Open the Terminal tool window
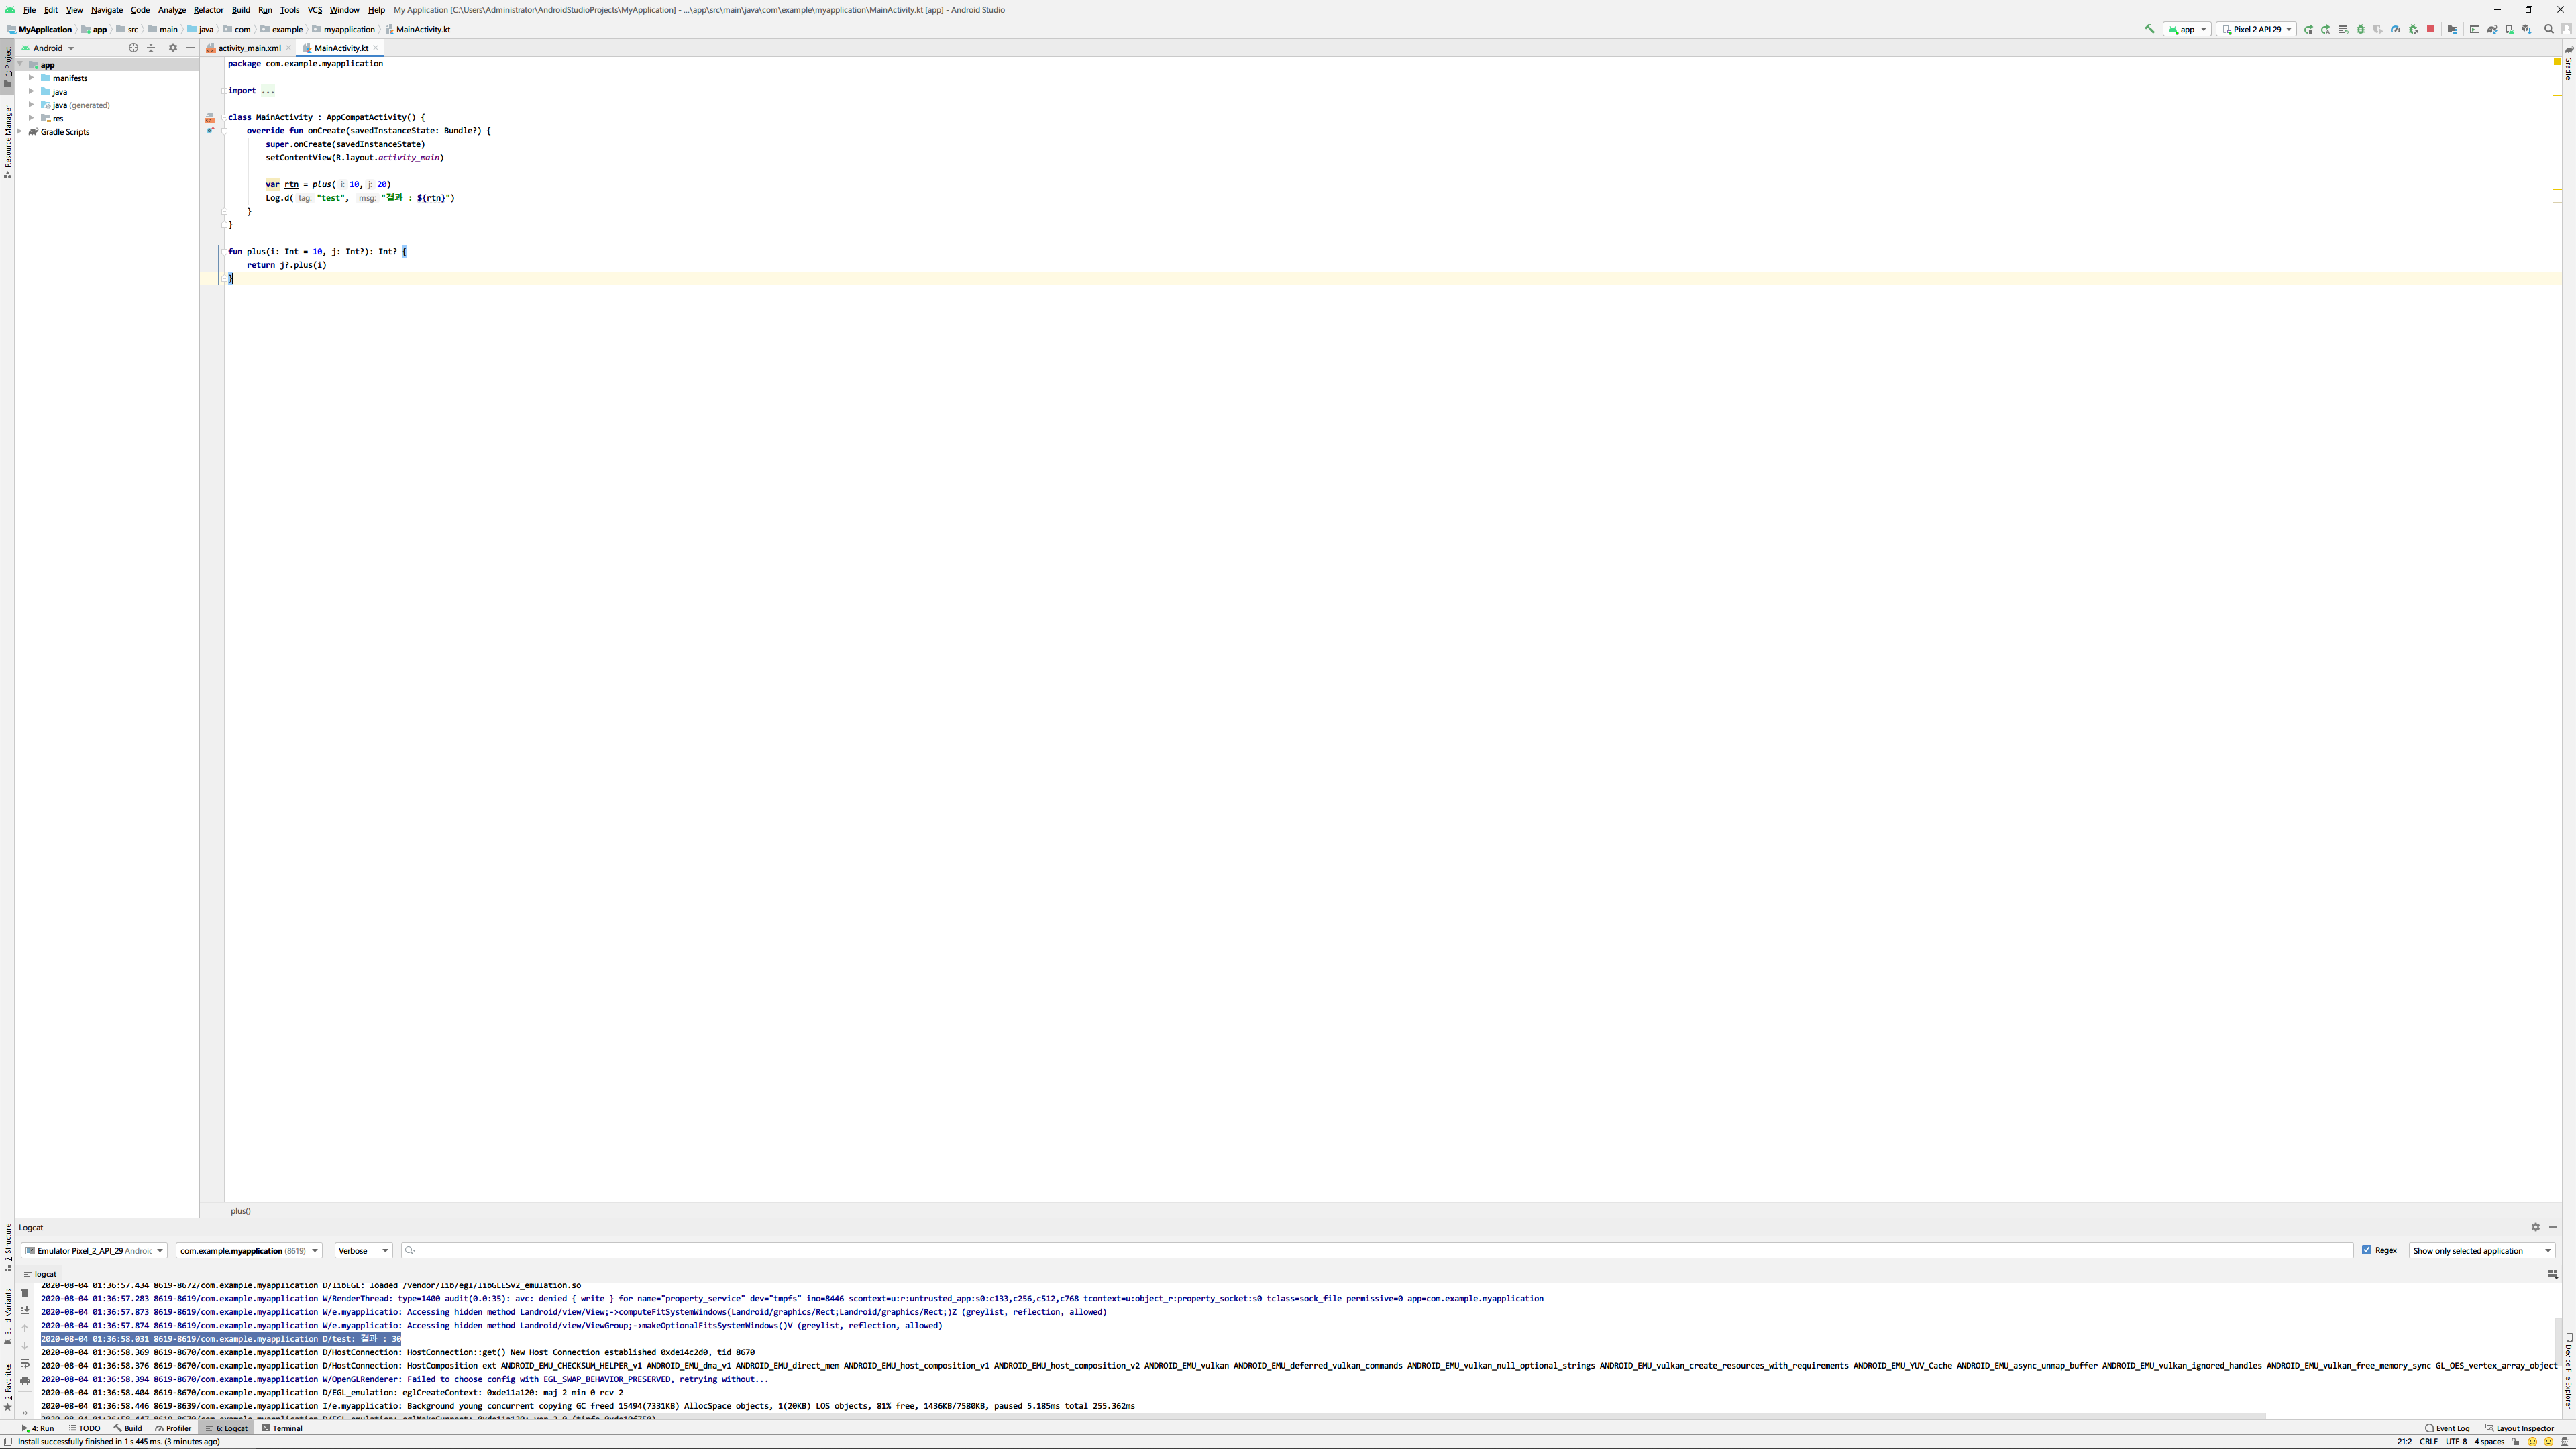 pyautogui.click(x=282, y=1428)
